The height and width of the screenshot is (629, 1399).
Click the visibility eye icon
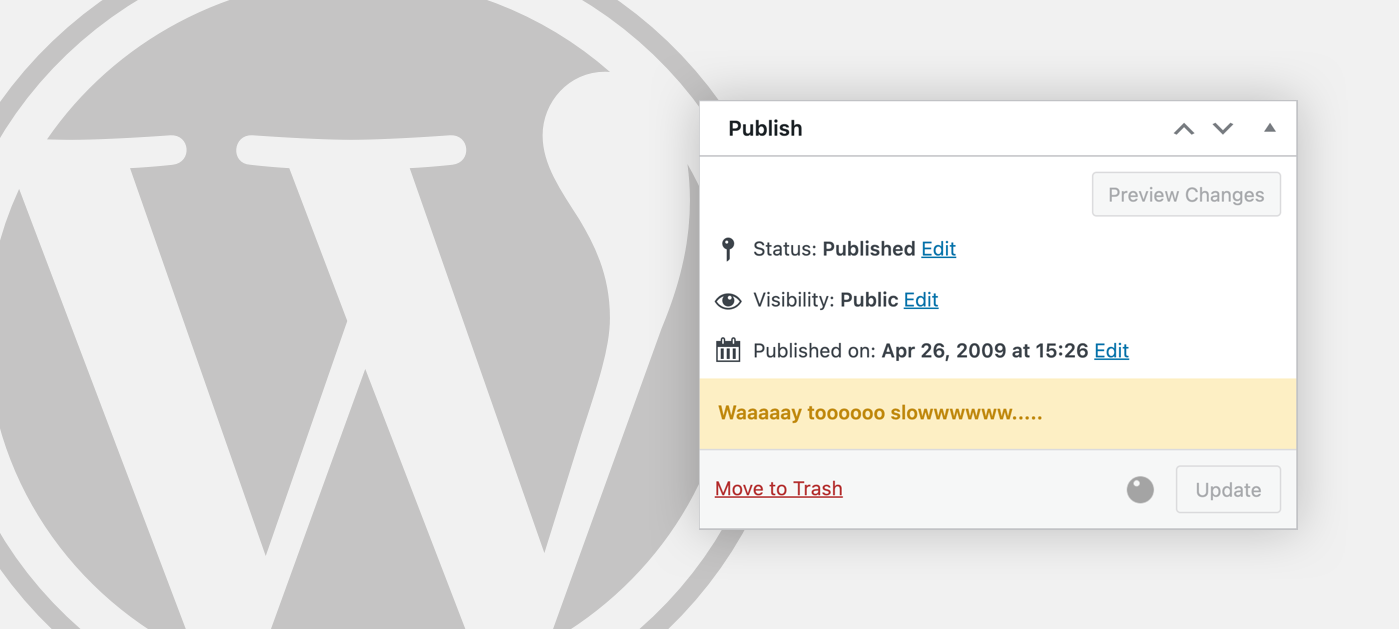pyautogui.click(x=728, y=301)
